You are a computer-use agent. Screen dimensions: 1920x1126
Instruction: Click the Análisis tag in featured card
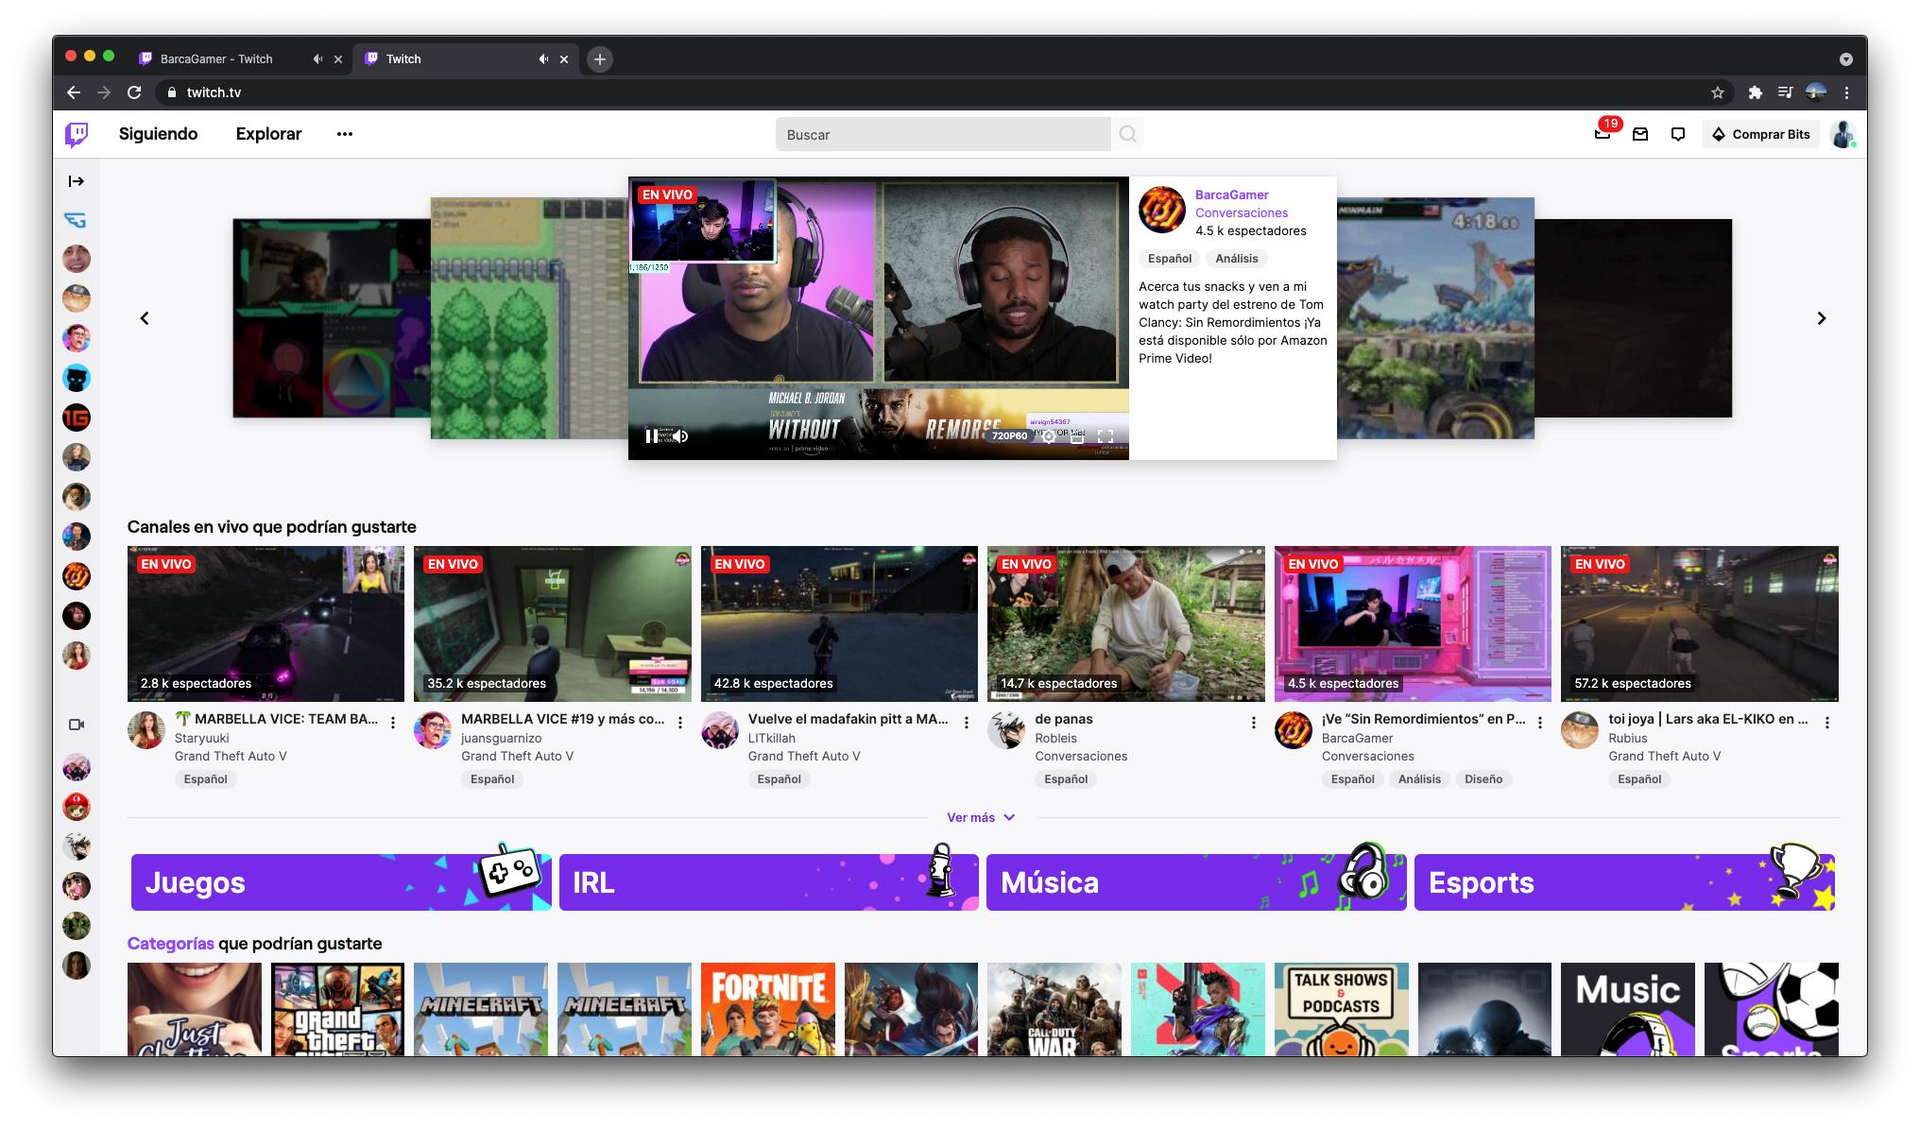[1236, 259]
